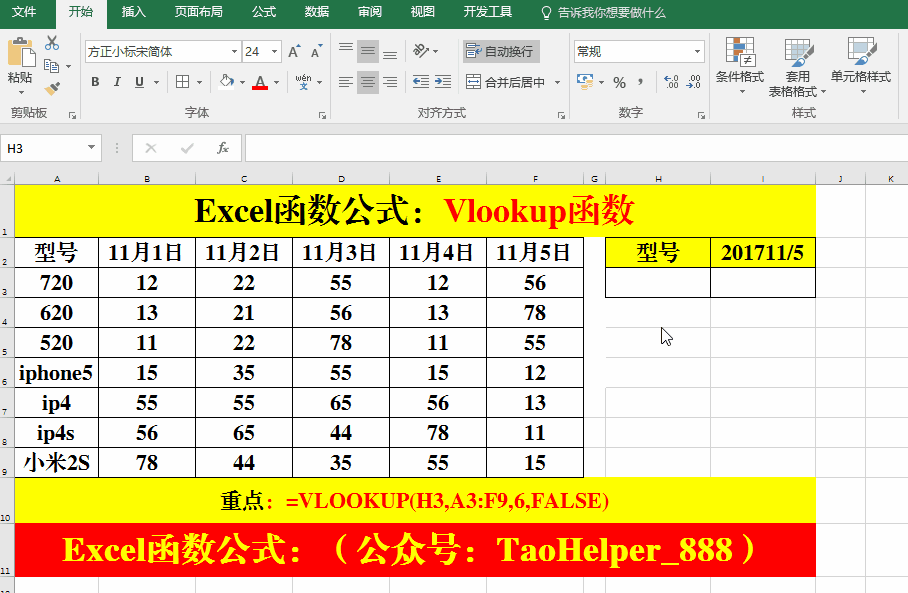Viewport: 908px width, 593px height.
Task: Align text to bottom
Action: pos(390,52)
